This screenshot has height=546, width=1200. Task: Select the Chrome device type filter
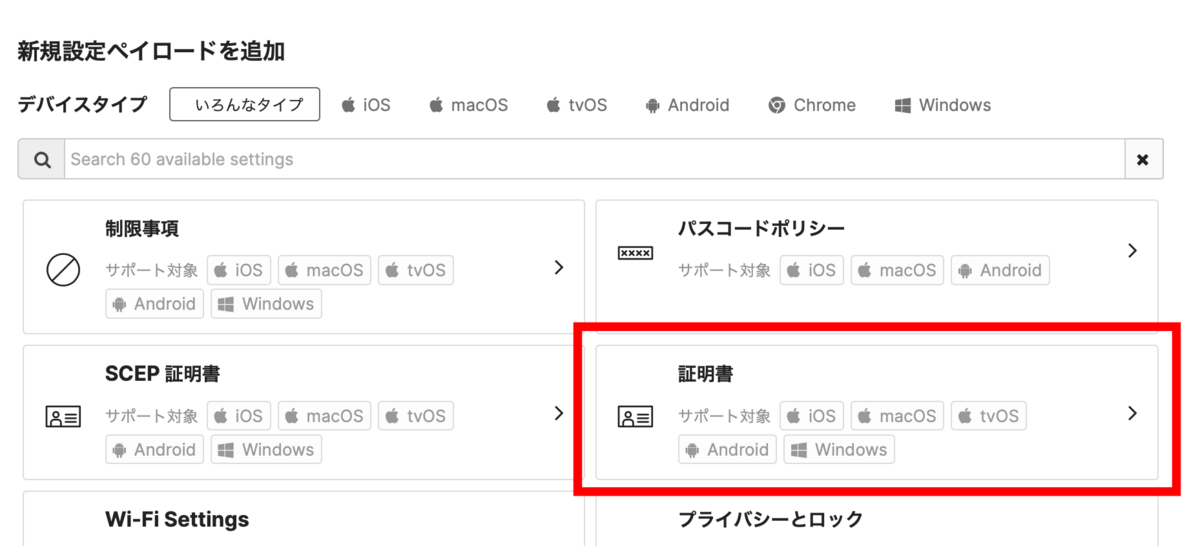pos(812,105)
